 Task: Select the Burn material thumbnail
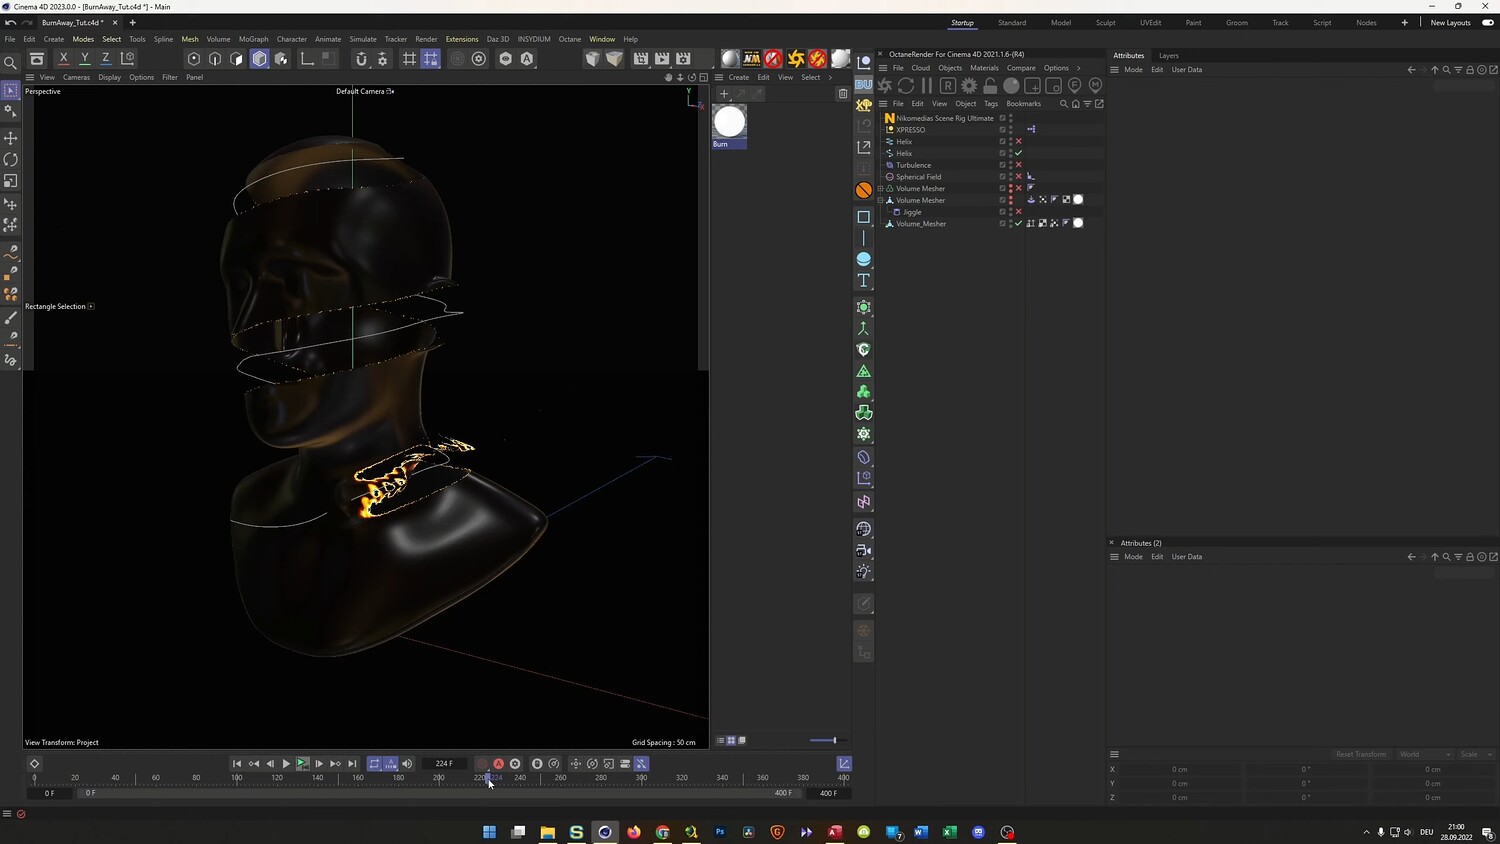pyautogui.click(x=729, y=122)
